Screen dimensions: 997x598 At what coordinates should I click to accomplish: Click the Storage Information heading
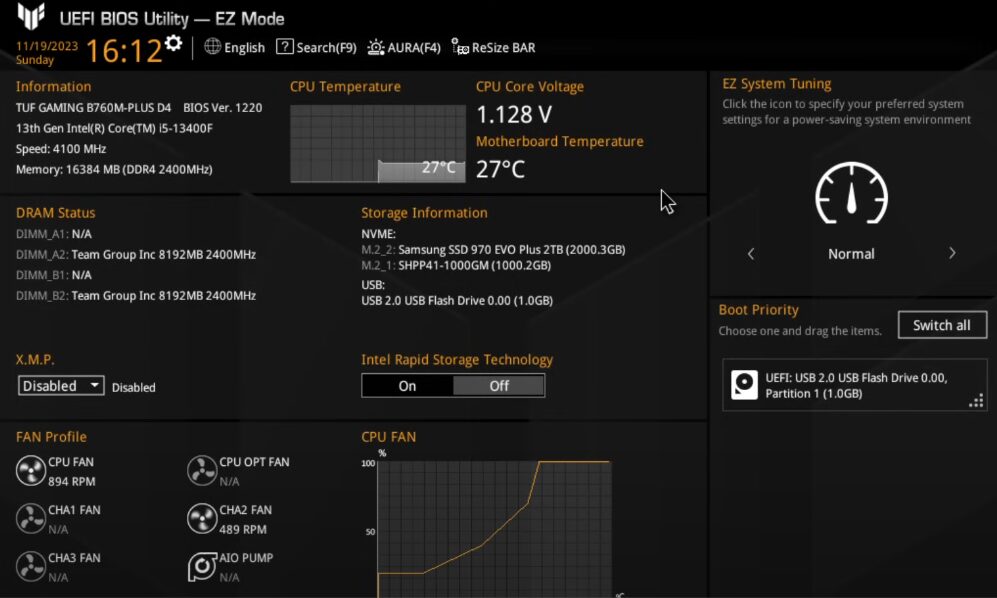425,213
